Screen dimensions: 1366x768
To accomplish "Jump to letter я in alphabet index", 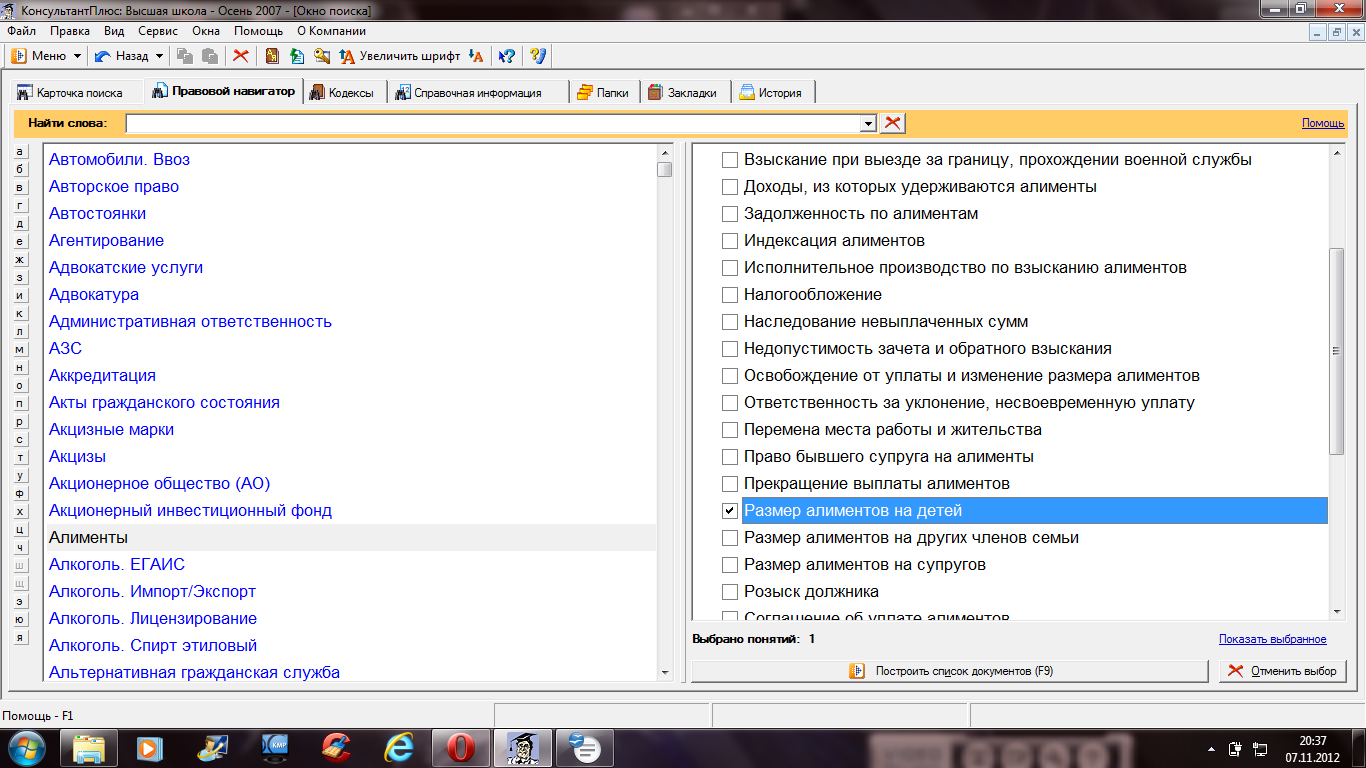I will (20, 637).
